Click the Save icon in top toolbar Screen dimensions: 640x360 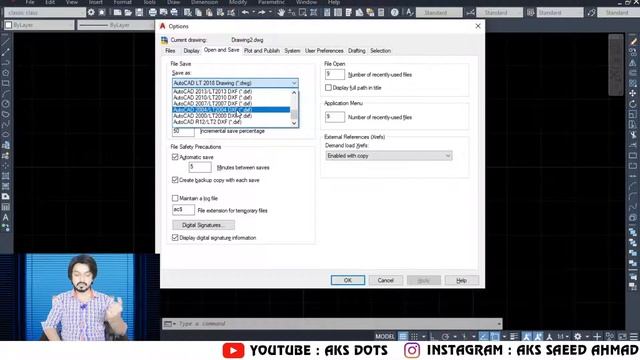(x=139, y=13)
